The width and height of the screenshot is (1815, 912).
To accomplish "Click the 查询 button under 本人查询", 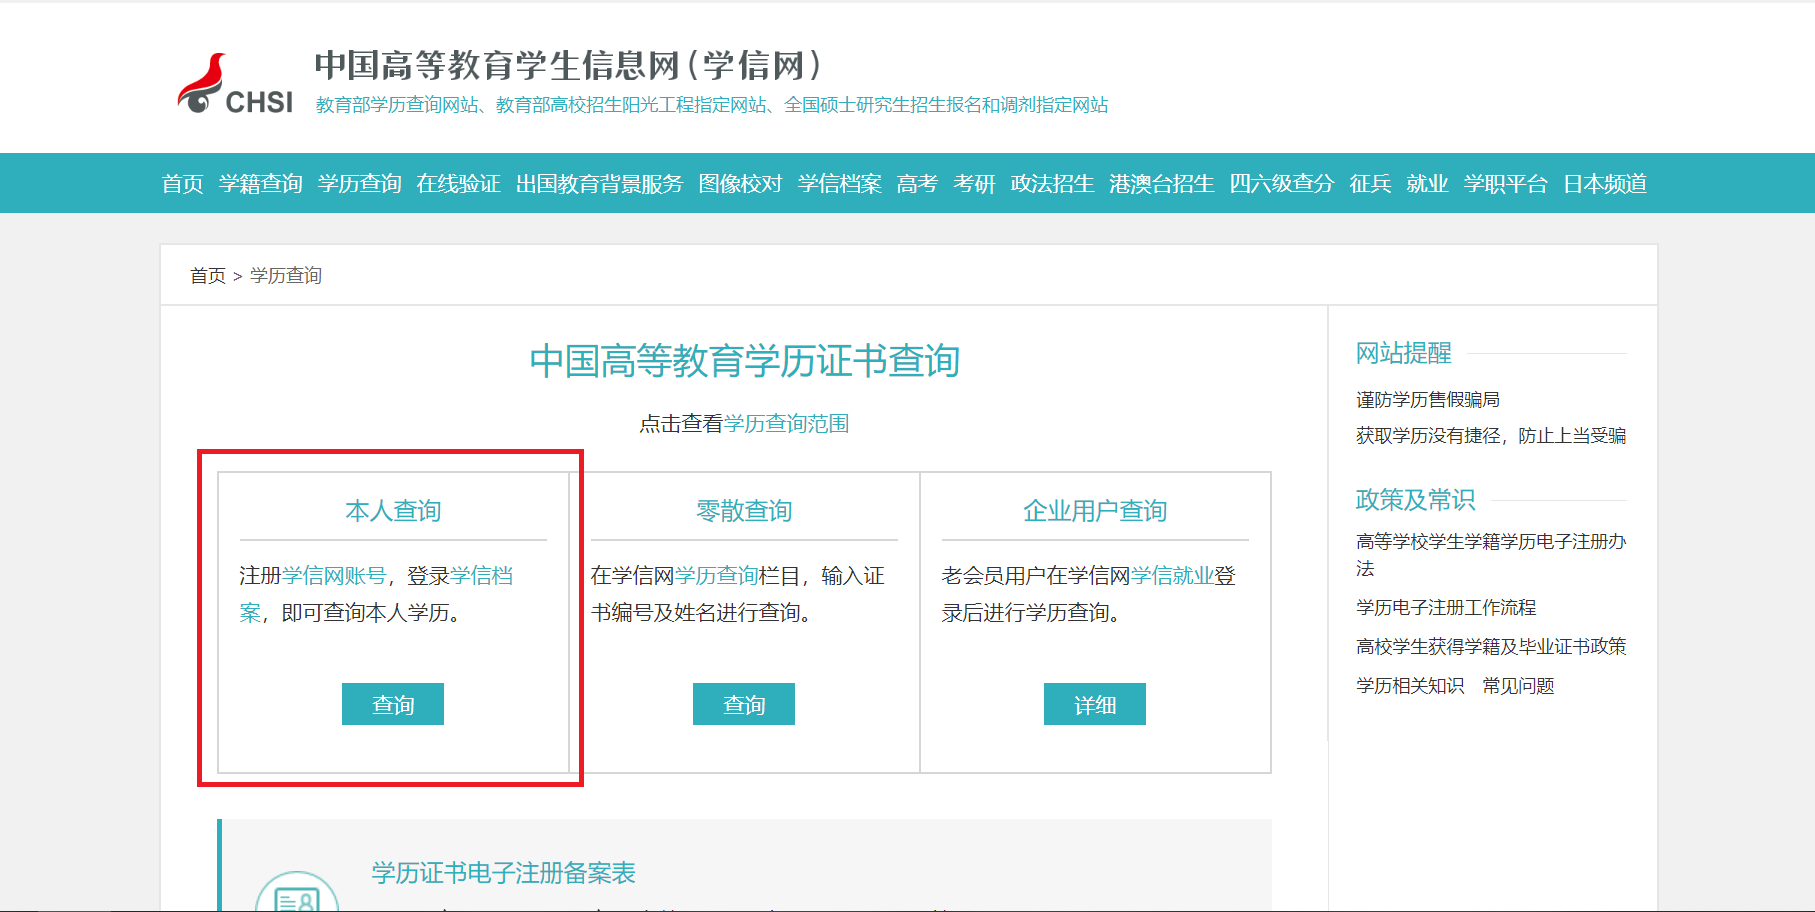I will (x=393, y=704).
